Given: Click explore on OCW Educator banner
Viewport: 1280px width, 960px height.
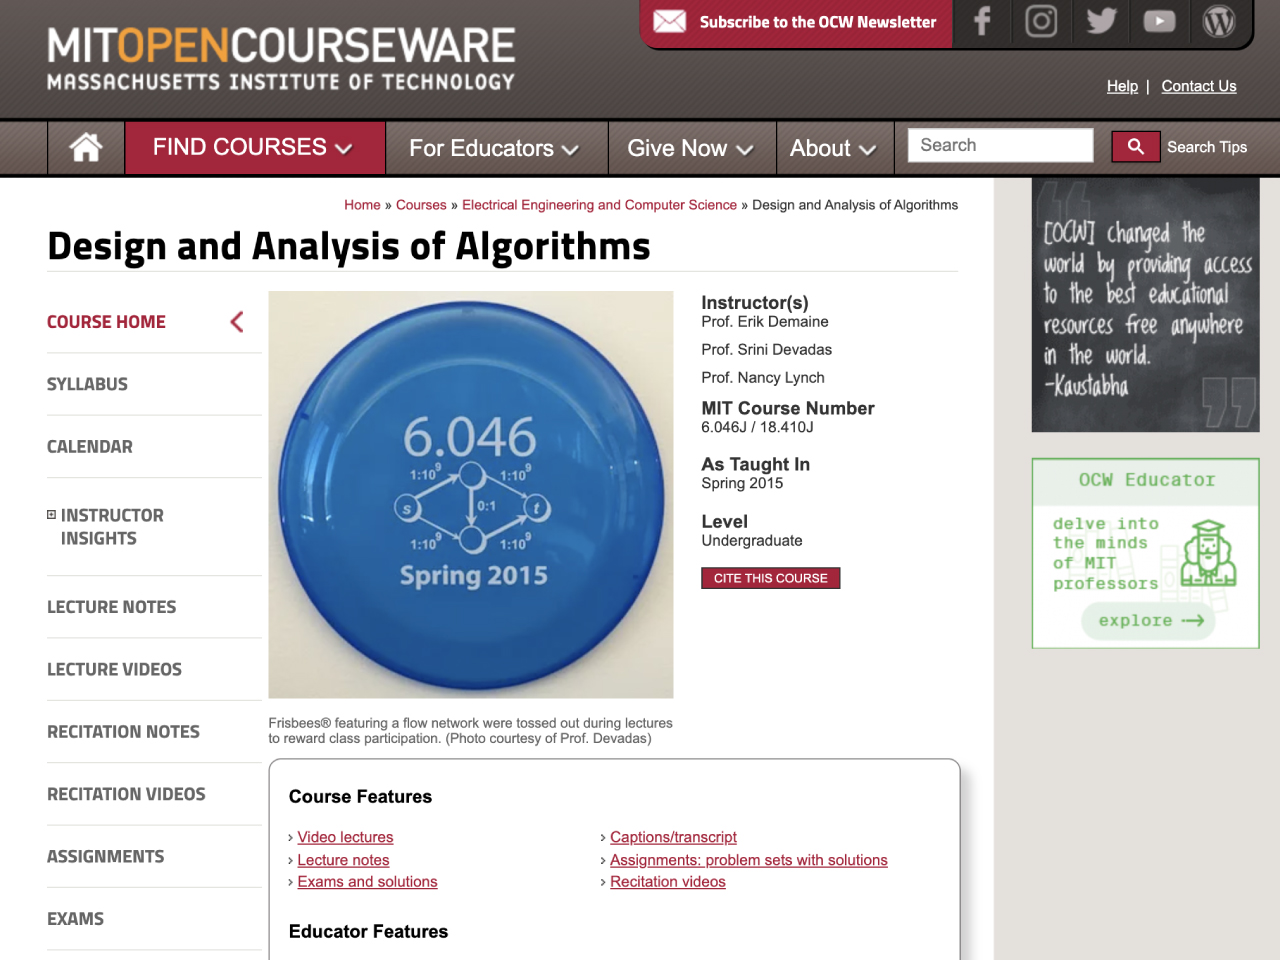Looking at the screenshot, I should point(1148,621).
